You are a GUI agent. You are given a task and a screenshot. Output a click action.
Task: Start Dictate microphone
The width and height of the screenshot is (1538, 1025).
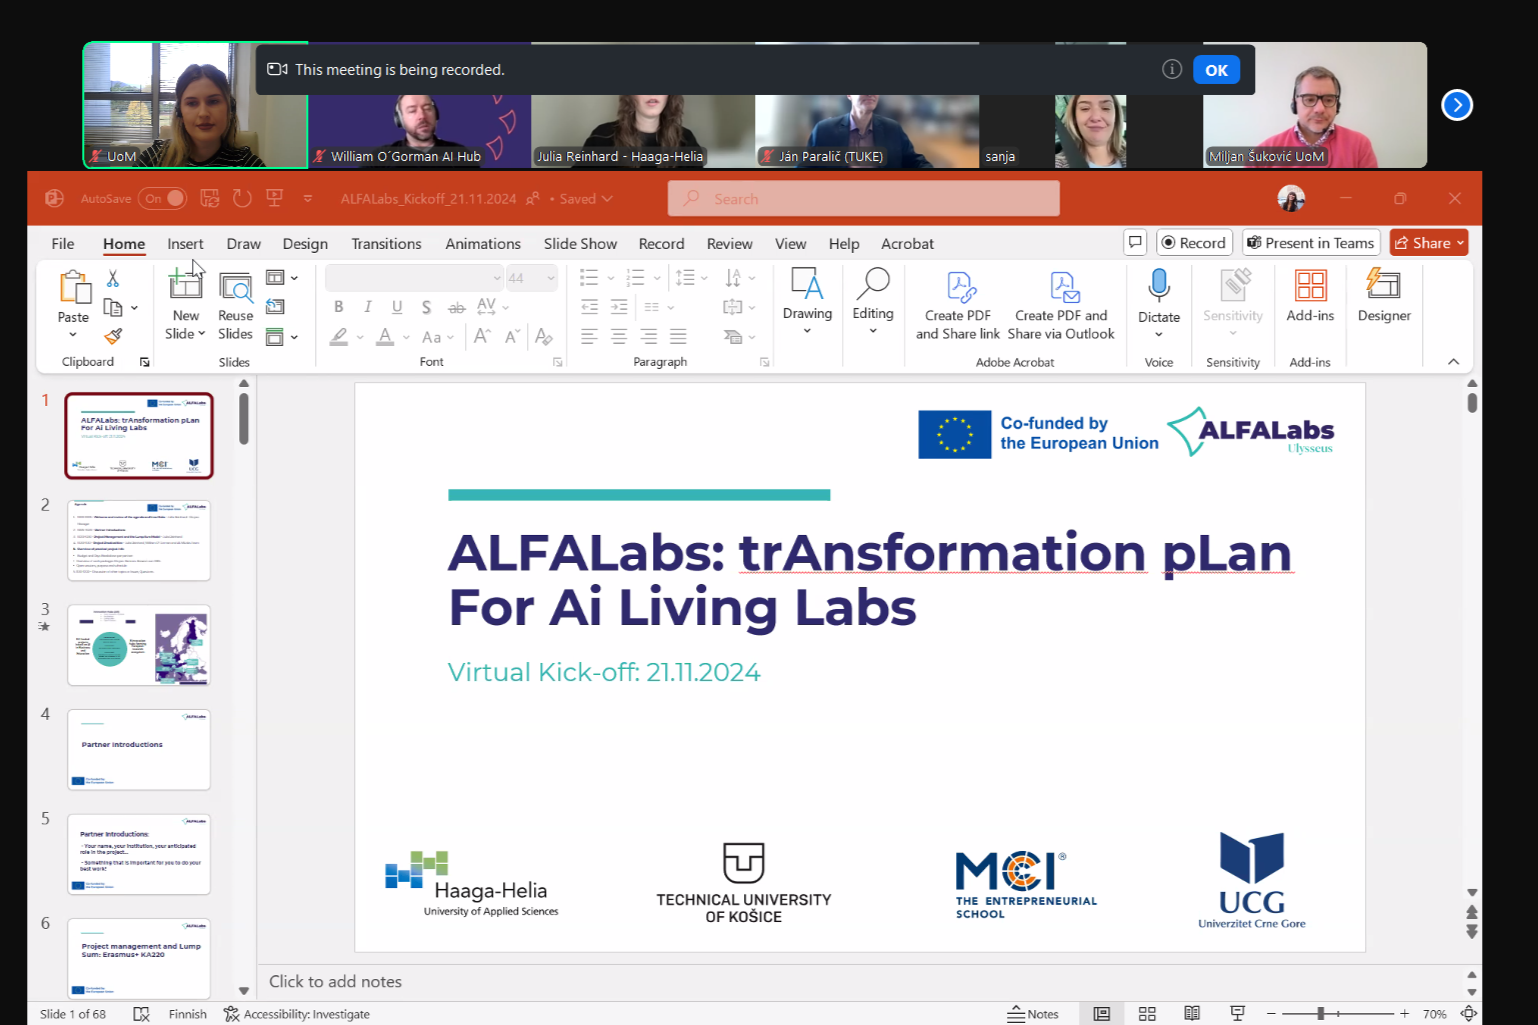pos(1159,286)
